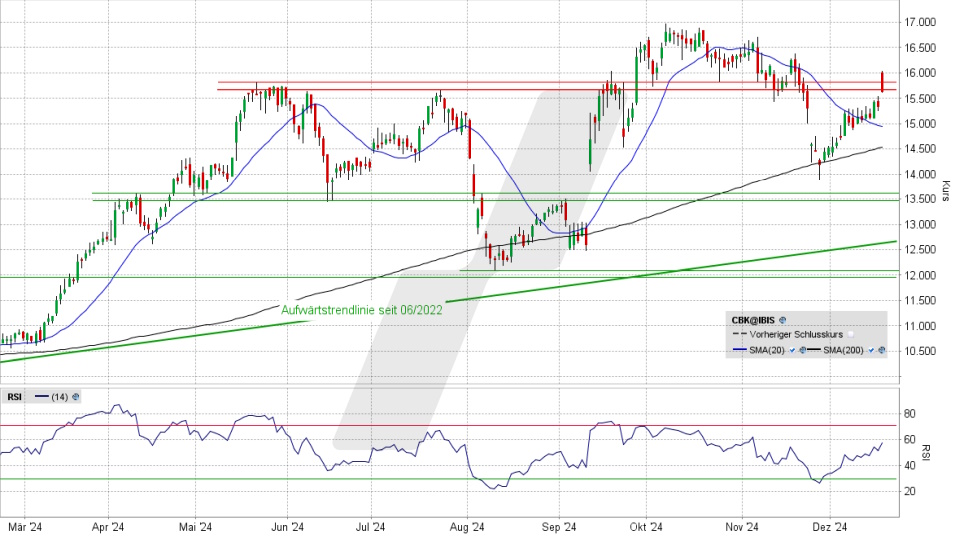Click the Sep '24 date label
Screen dimensions: 960x540
(x=559, y=527)
